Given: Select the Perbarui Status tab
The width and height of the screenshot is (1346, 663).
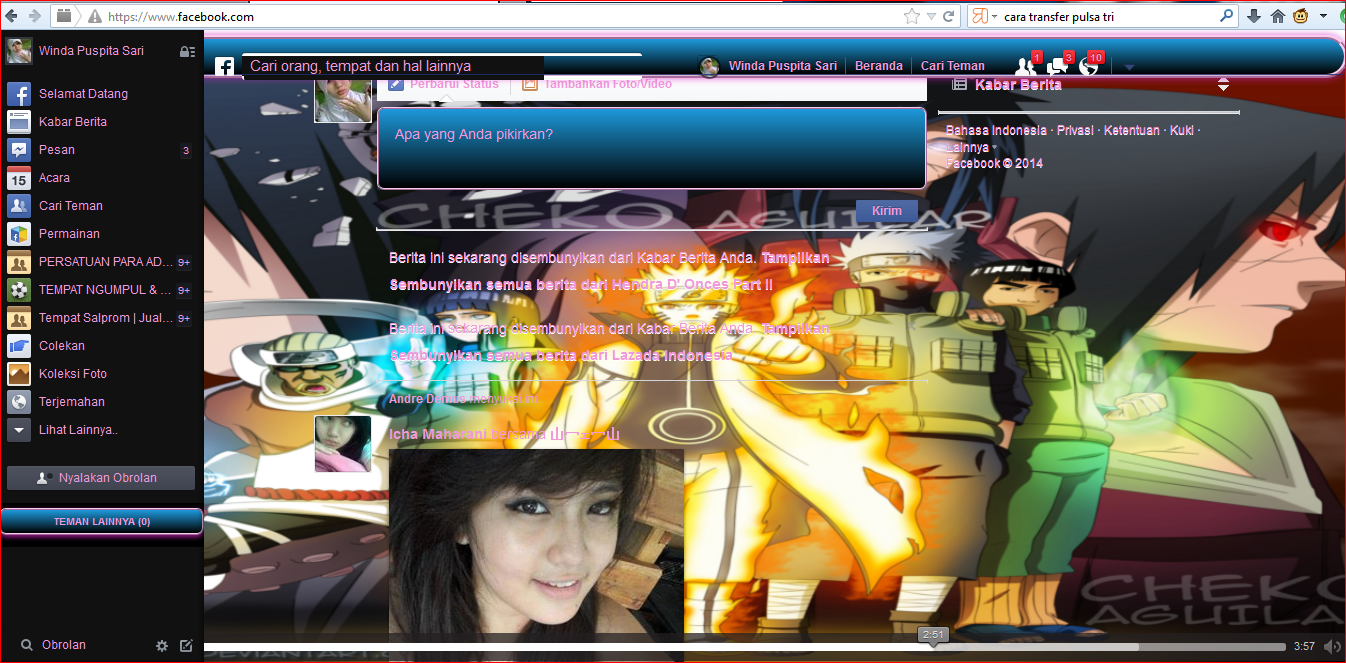Looking at the screenshot, I should 443,84.
